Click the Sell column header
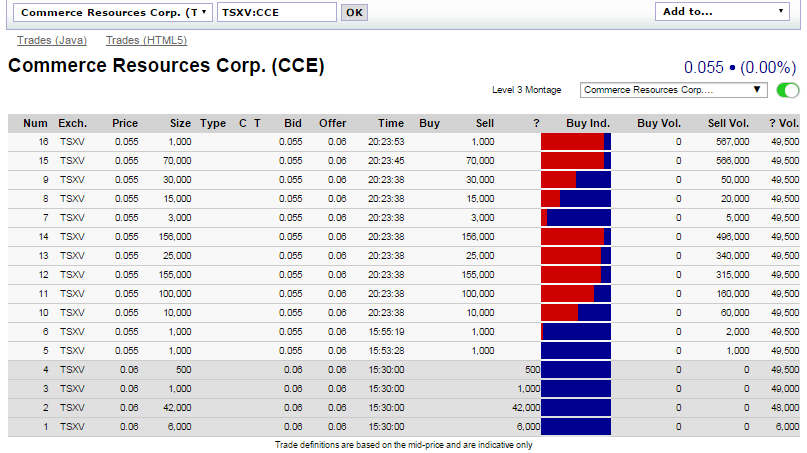 click(x=484, y=124)
